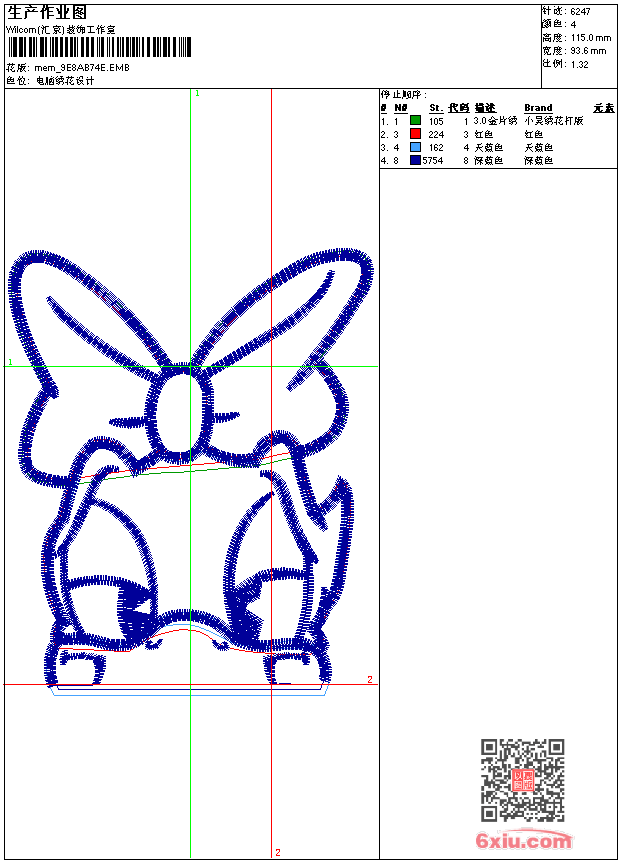The image size is (620, 860).
Task: Select the height value 115.0 mm
Action: tap(591, 38)
